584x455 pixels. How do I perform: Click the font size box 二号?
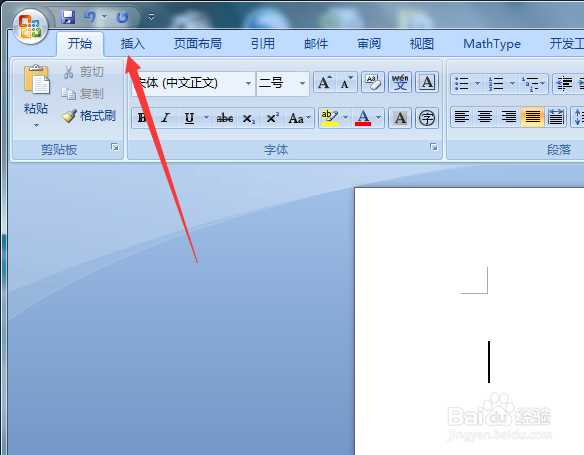[277, 83]
